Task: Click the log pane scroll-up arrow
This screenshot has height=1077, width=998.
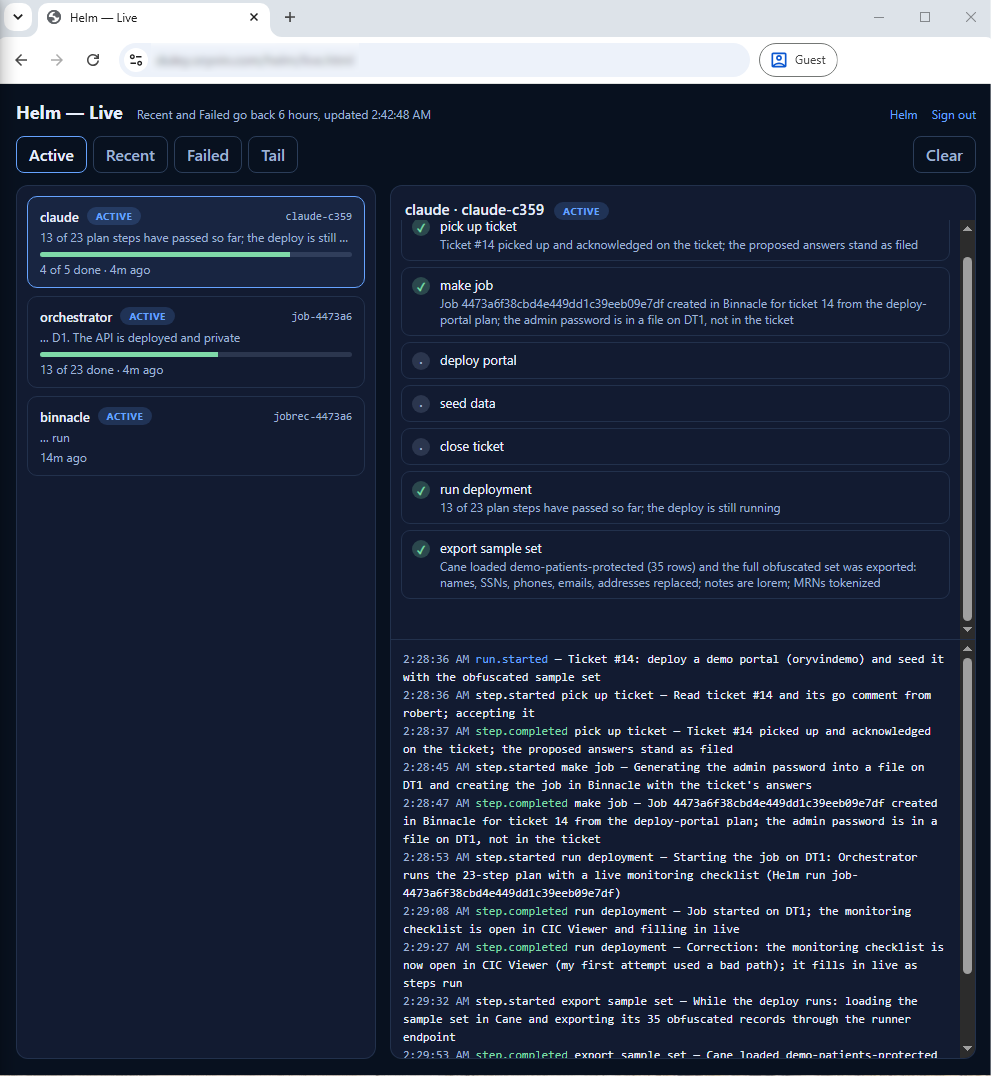Action: coord(967,649)
